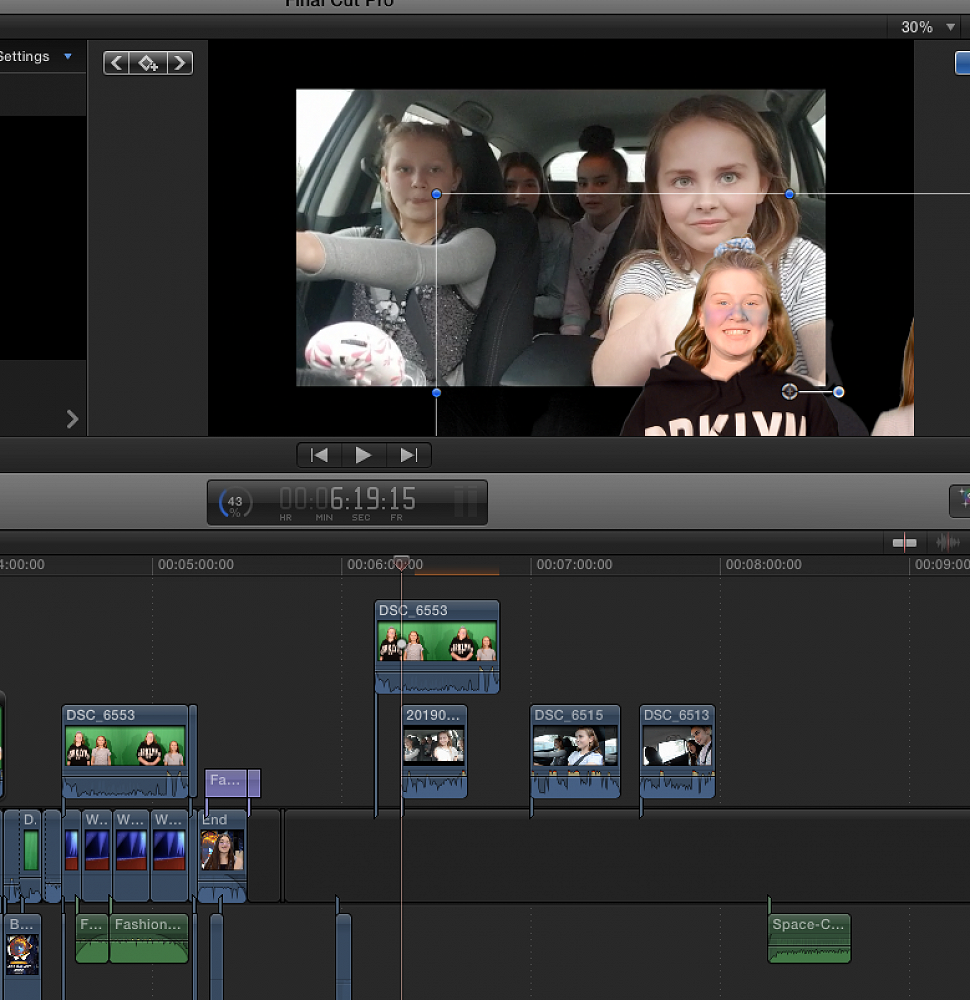Screen dimensions: 970x1000
Task: Toggle audio skimming waveform icon
Action: pyautogui.click(x=945, y=542)
